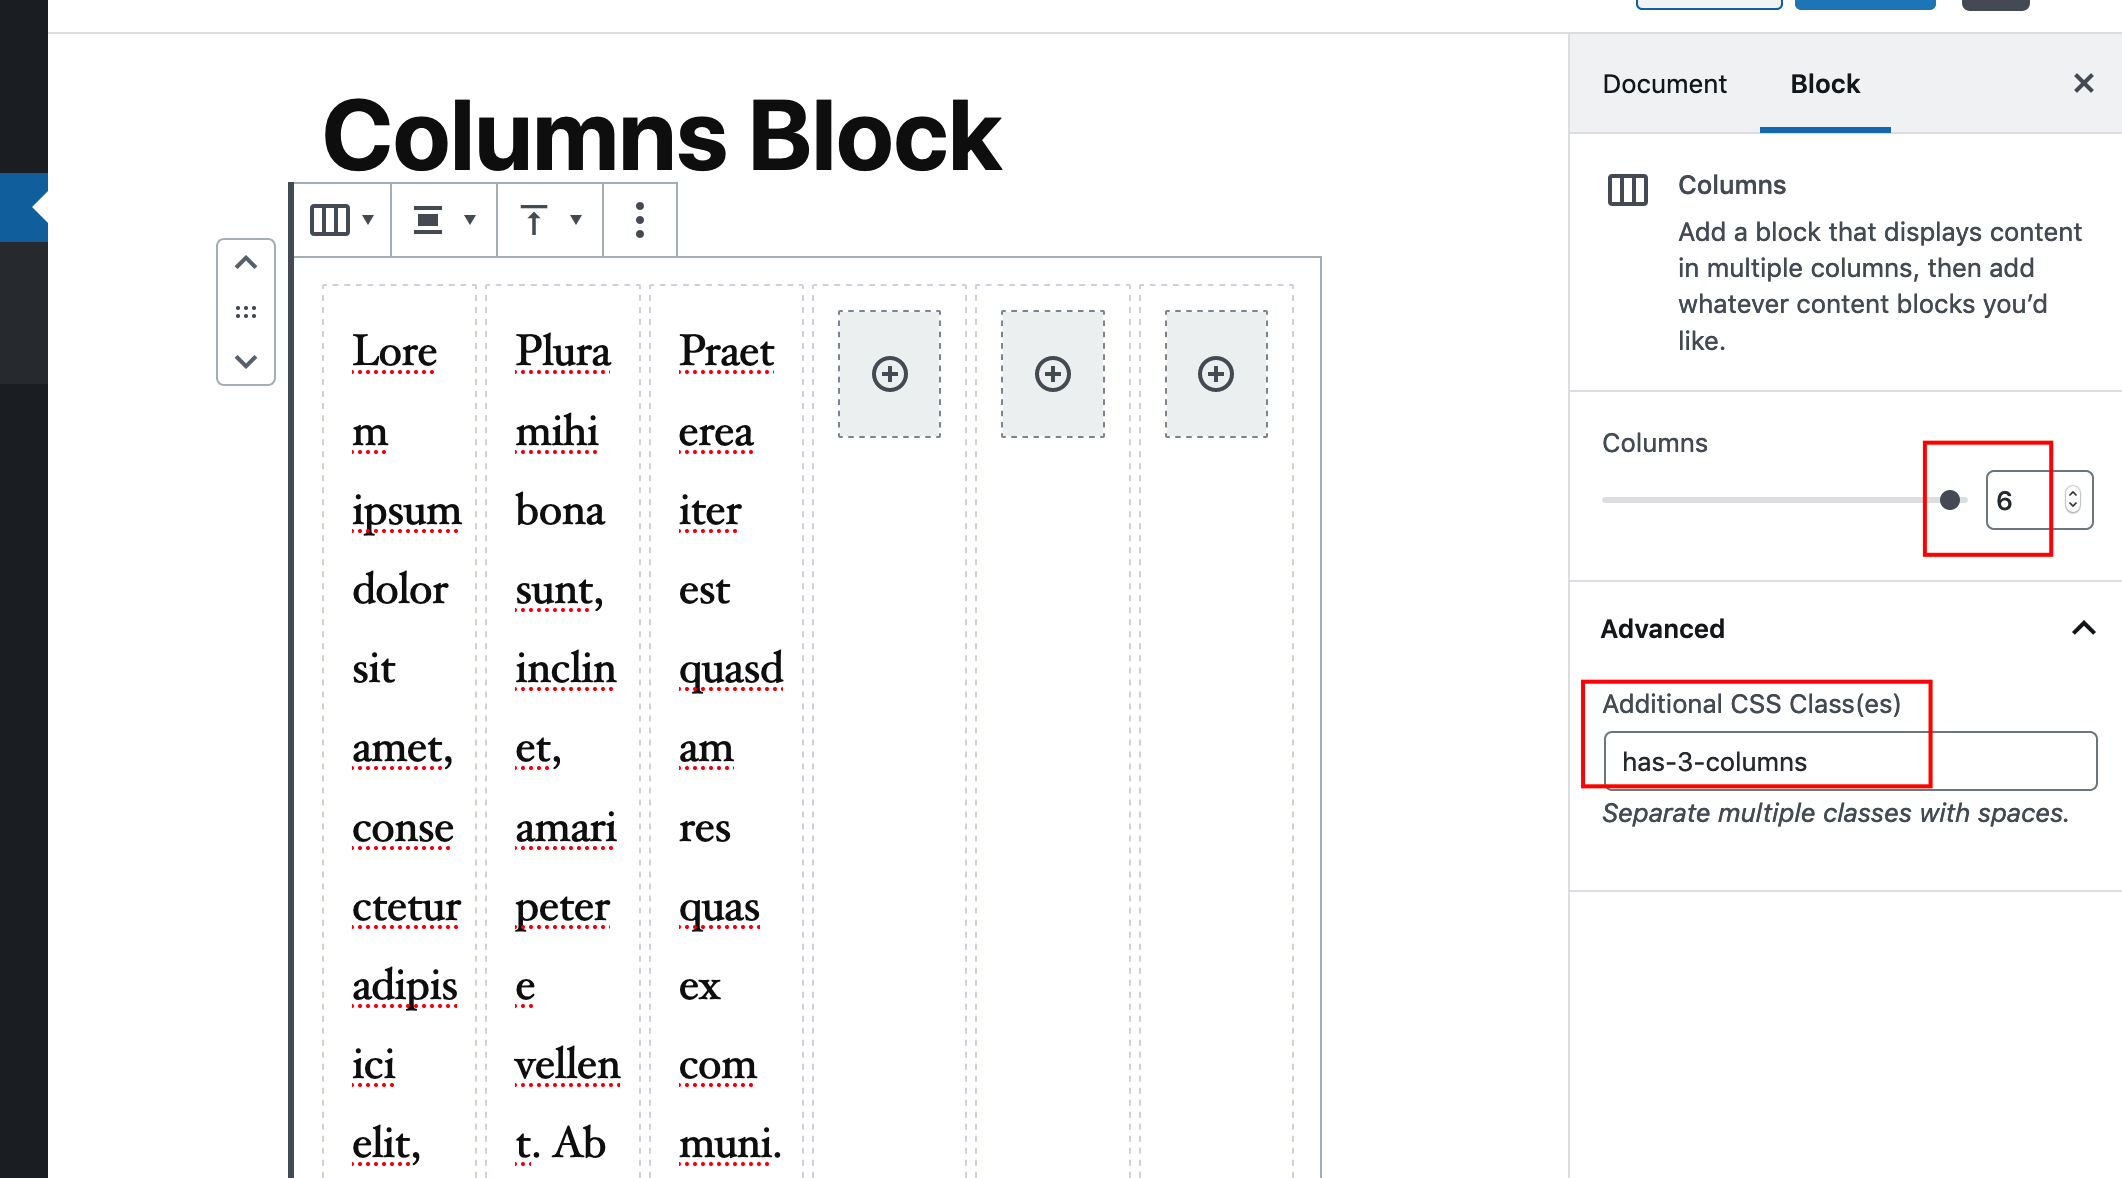Open block options with the three-dot icon
Screen dimensions: 2122x1178
coord(639,219)
